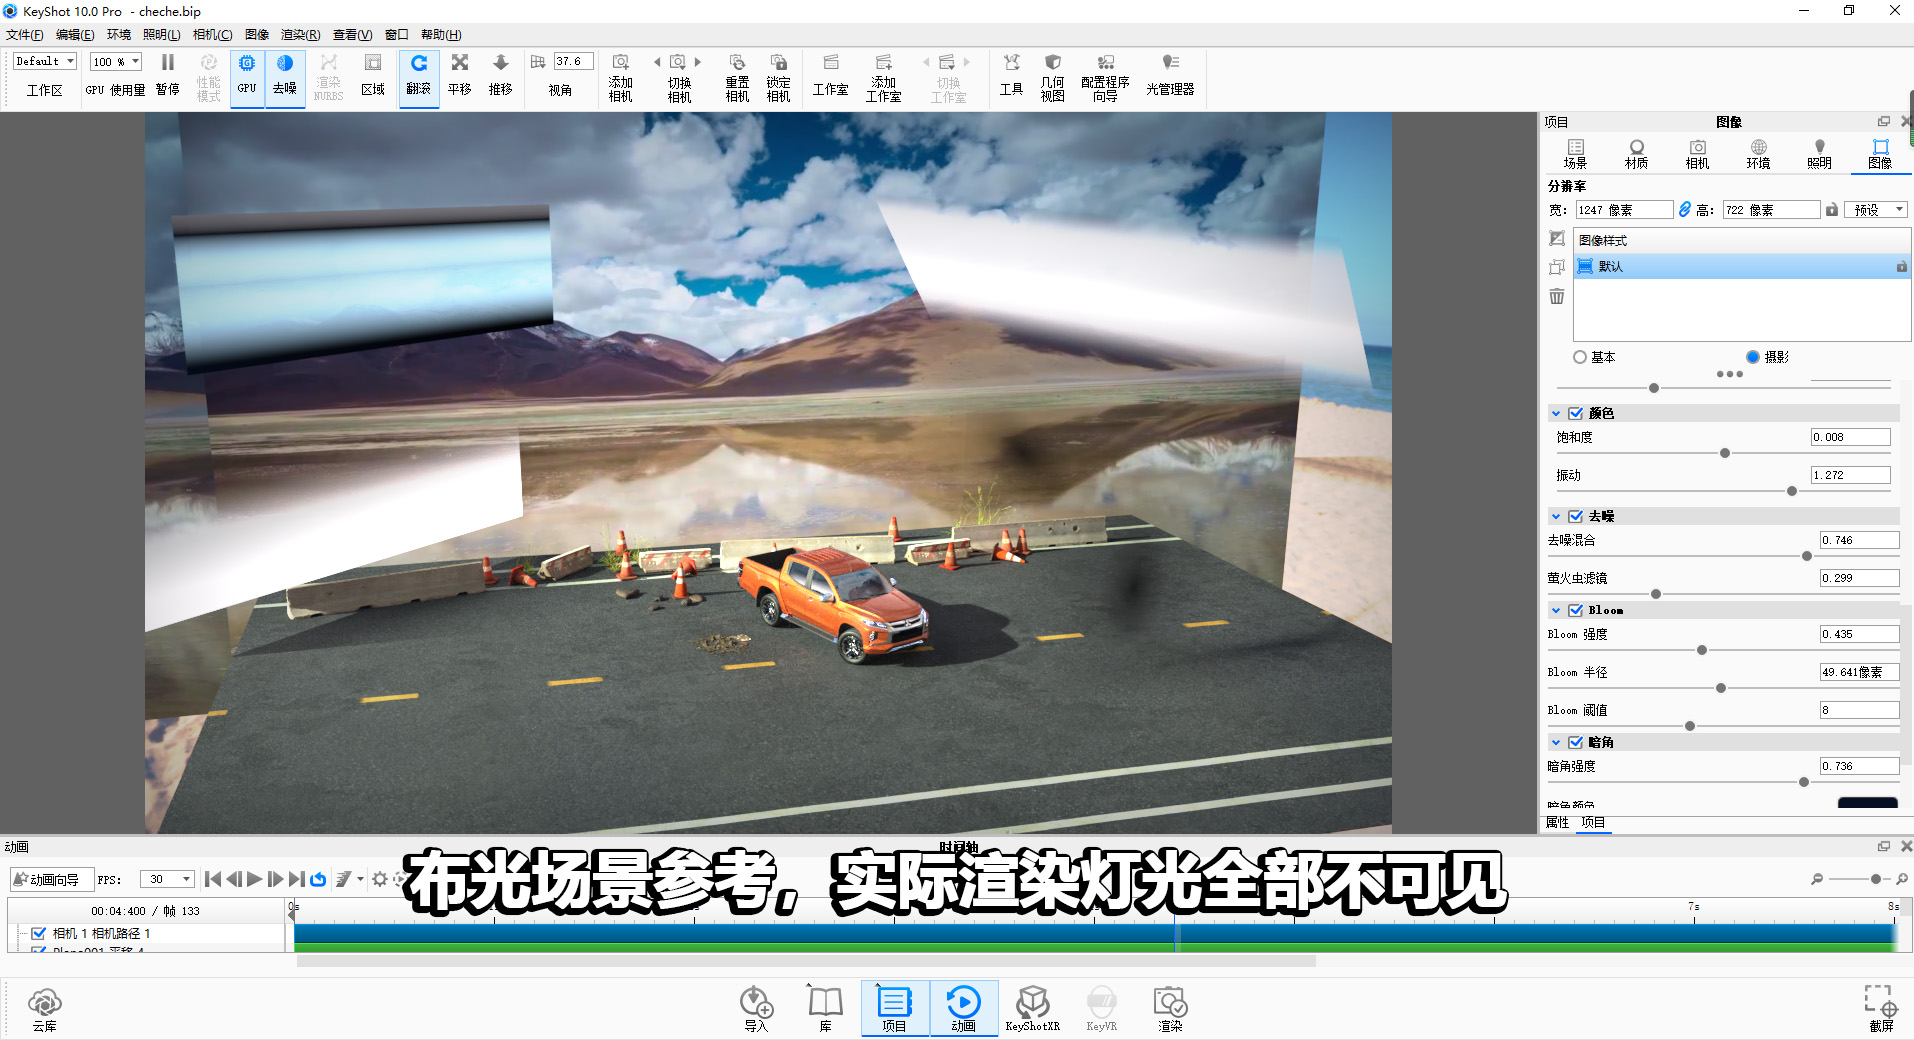Open the 渲染 dialog from the bottom bar
This screenshot has height=1040, width=1914.
1169,1005
